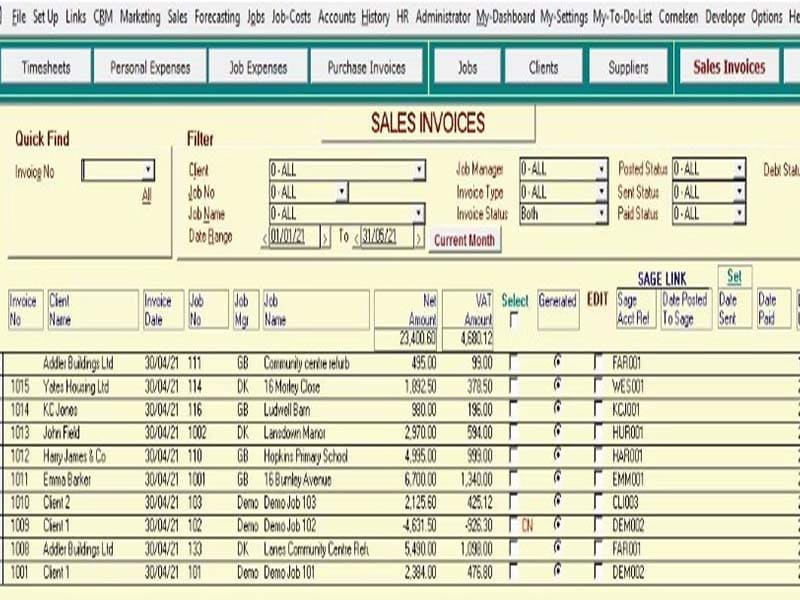Open the My-Dashboard menu
The width and height of the screenshot is (800, 600).
pyautogui.click(x=506, y=17)
